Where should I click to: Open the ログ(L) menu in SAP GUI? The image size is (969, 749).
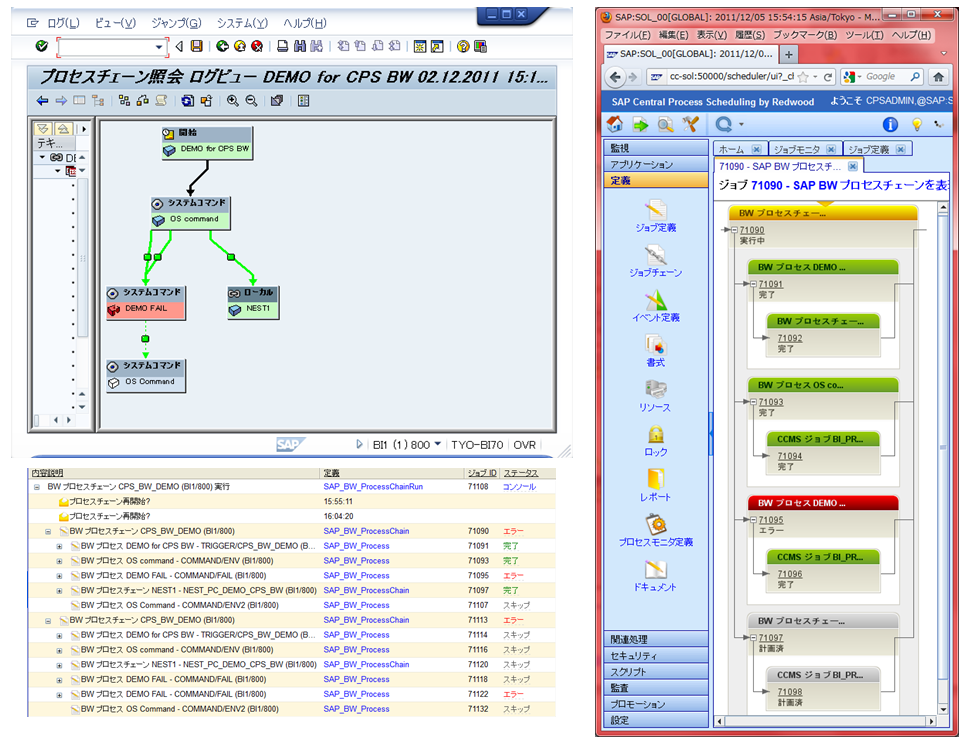coord(63,23)
